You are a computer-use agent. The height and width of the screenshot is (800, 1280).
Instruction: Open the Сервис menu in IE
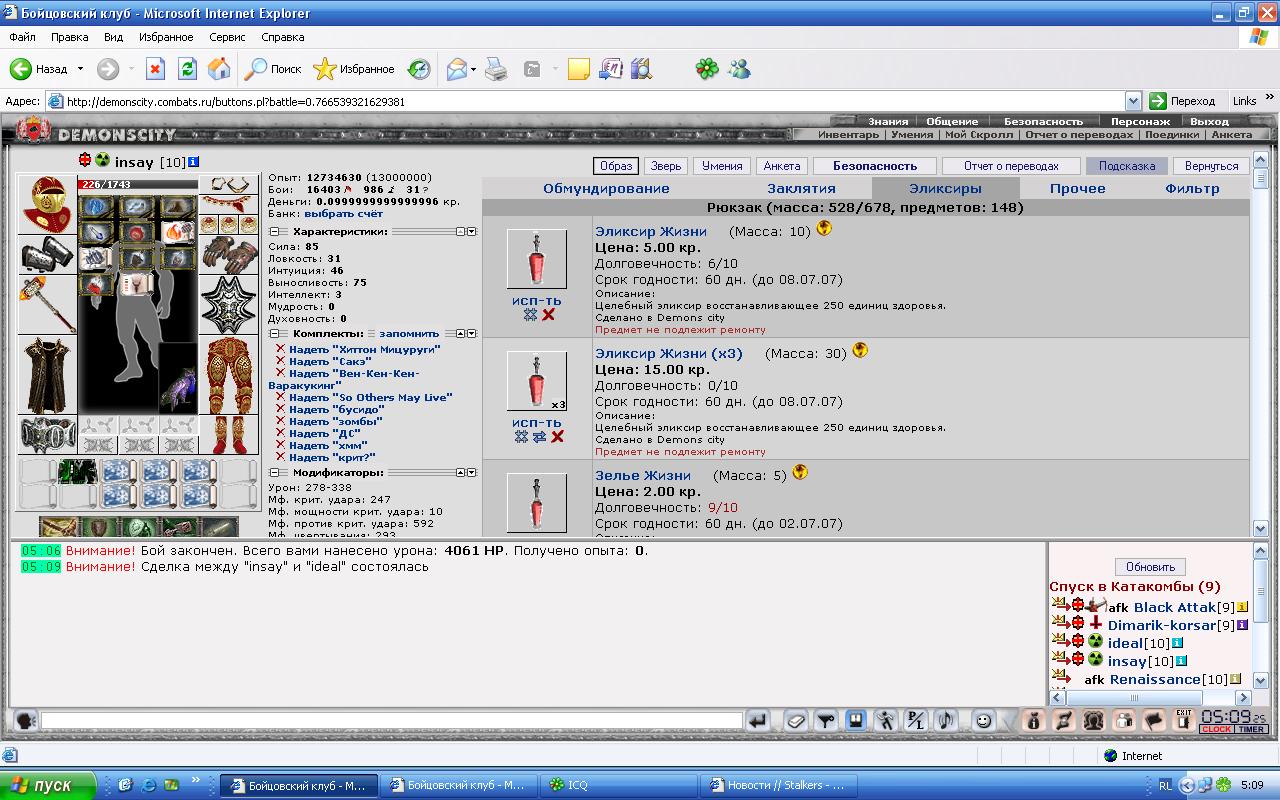pyautogui.click(x=227, y=37)
